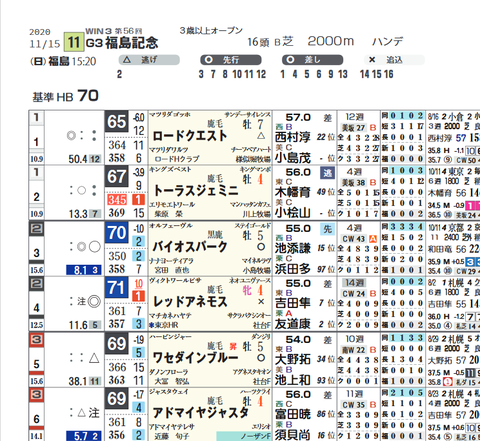Click jockey name 木幡育

pyautogui.click(x=292, y=192)
